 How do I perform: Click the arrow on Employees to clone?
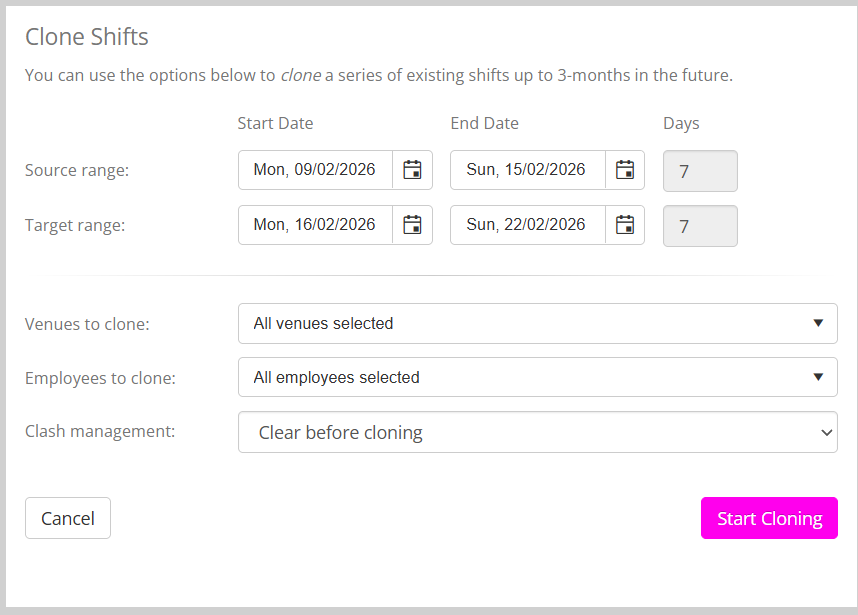(x=818, y=377)
